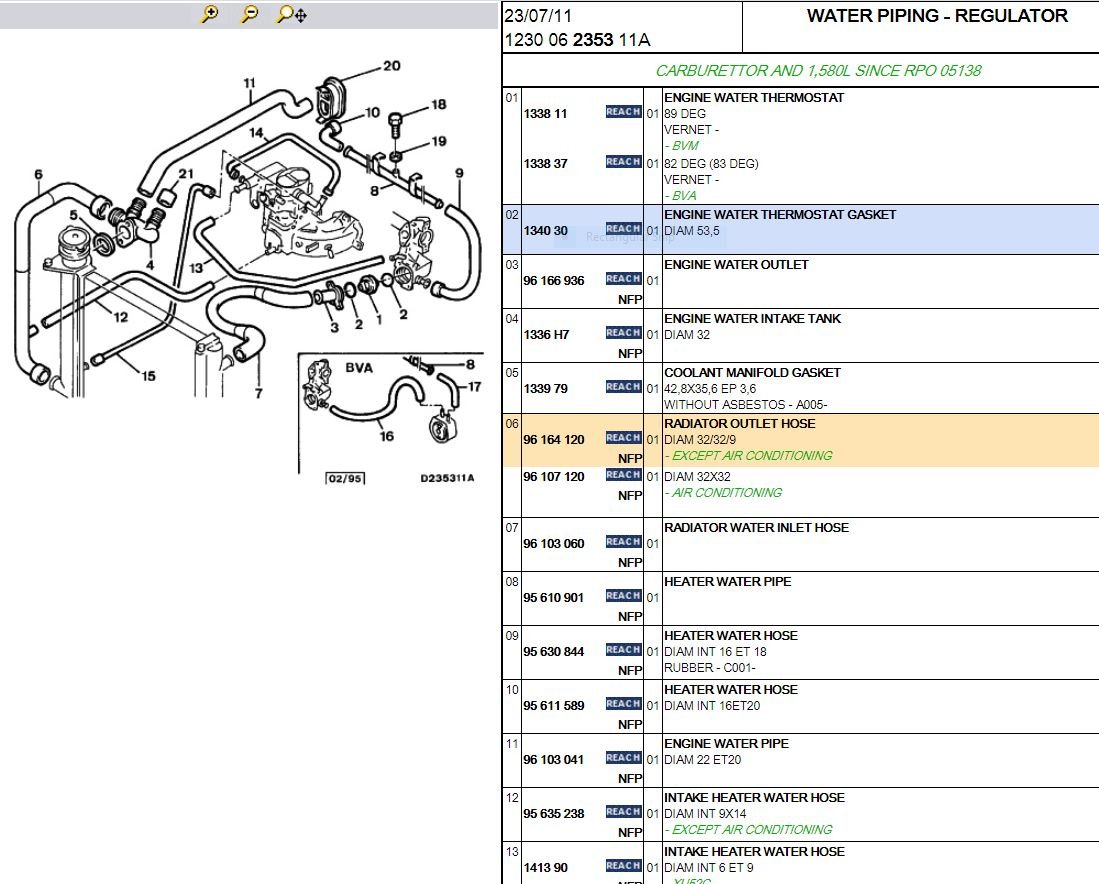Click callout number 18 in diagram
1099x884 pixels.
click(439, 104)
